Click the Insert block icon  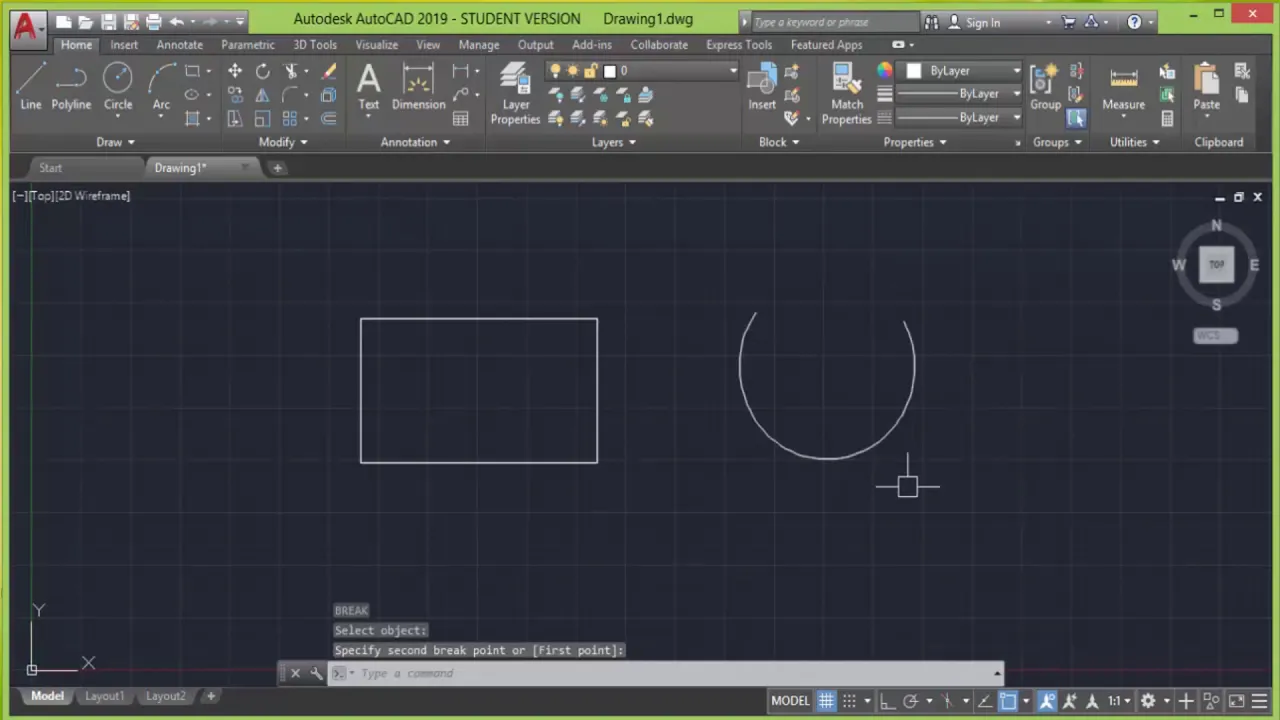(762, 86)
